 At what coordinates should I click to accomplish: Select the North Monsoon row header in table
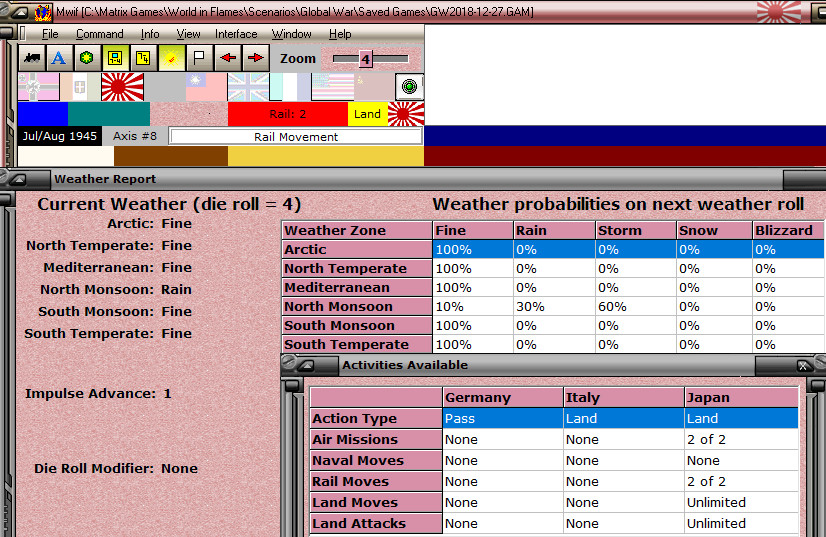[x=357, y=306]
